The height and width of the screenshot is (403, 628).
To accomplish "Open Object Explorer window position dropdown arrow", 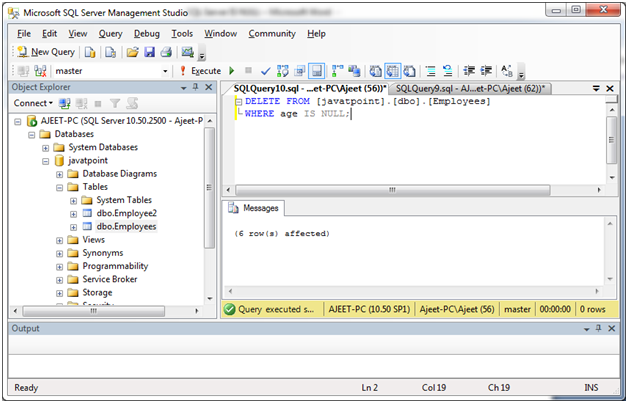I will point(183,88).
